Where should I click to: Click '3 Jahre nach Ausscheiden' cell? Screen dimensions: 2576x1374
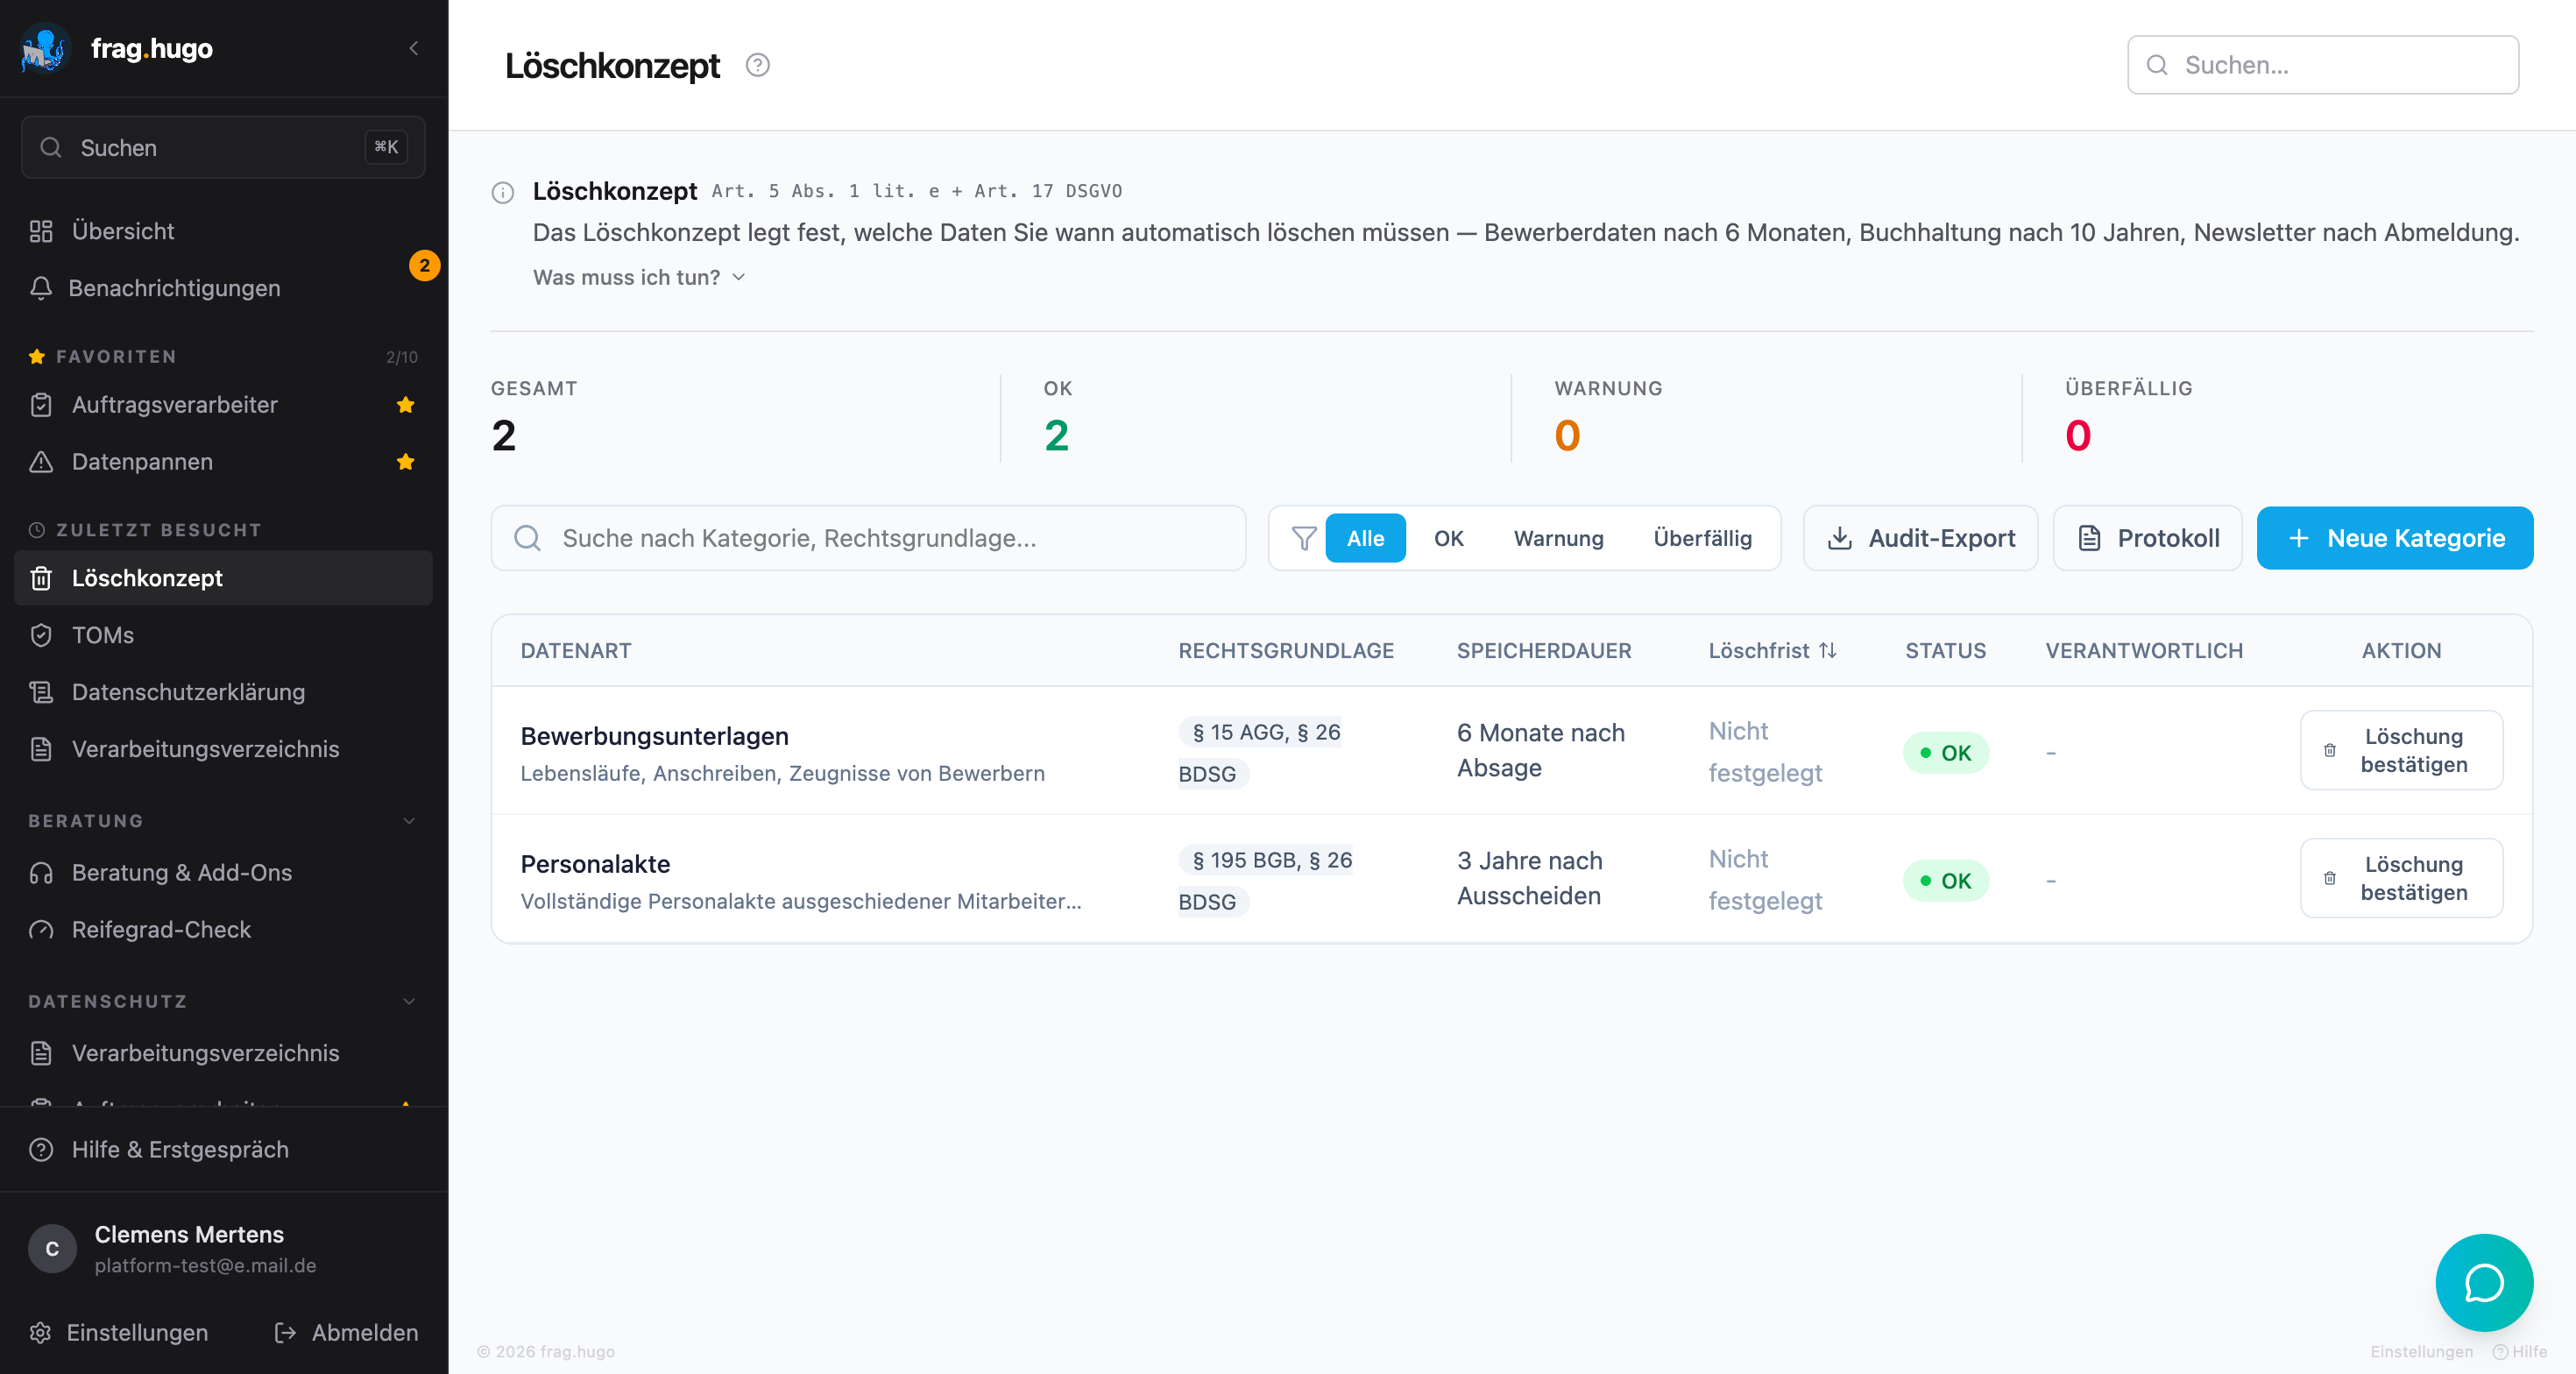pos(1530,878)
